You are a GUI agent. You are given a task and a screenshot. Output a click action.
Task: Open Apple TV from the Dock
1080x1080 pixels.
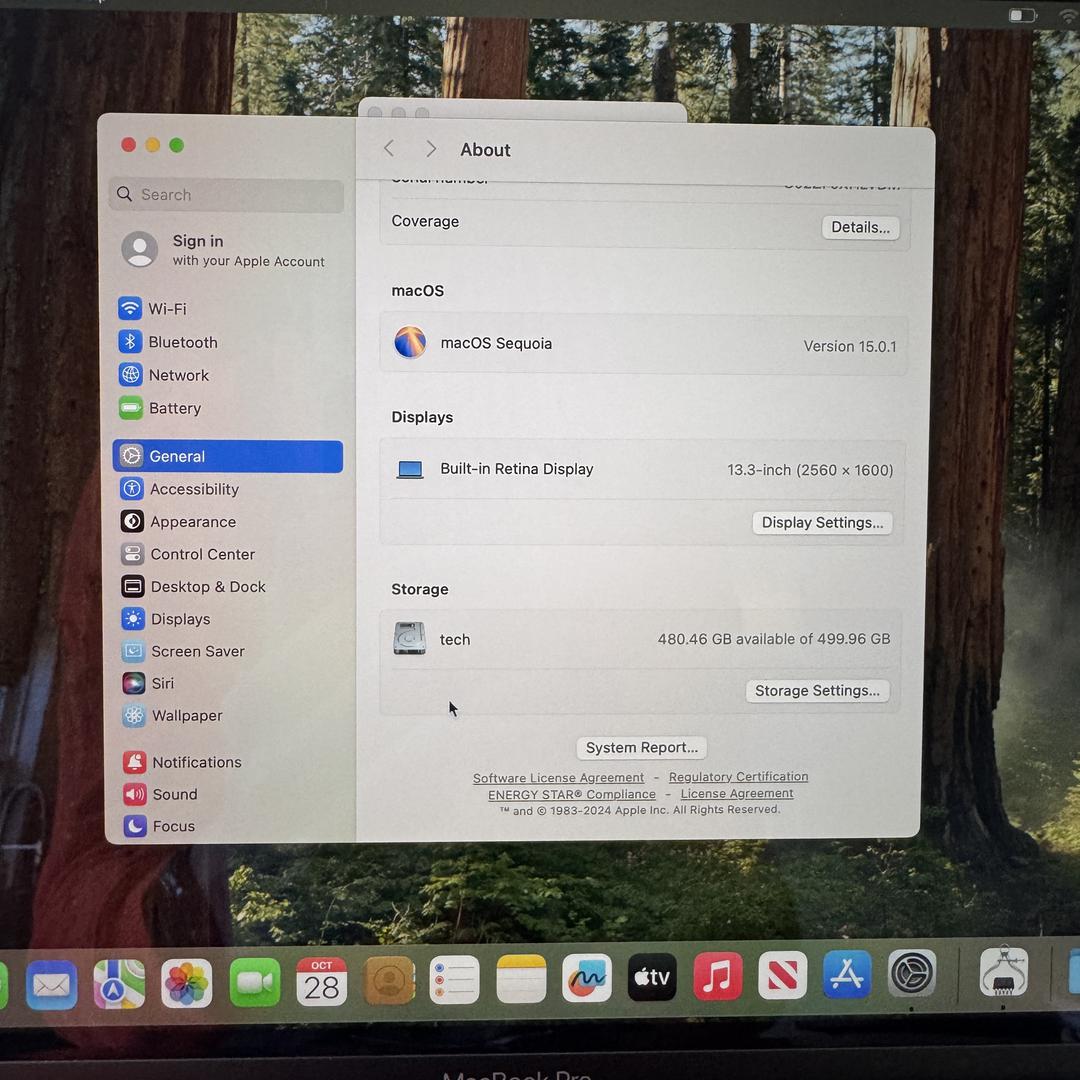[652, 977]
